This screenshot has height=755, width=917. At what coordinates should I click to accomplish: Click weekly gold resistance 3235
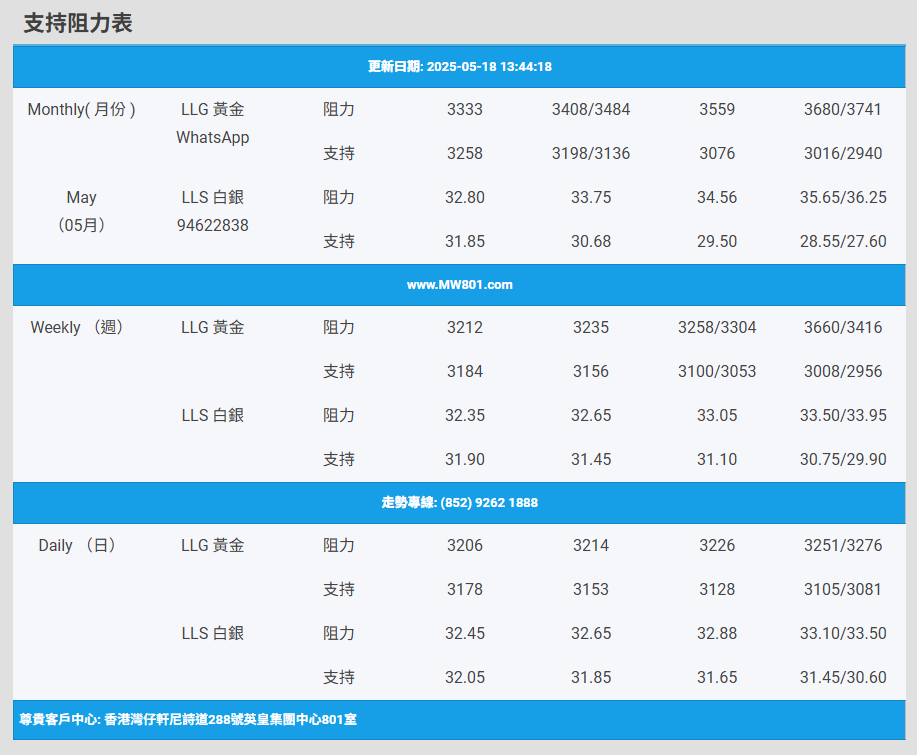(591, 327)
